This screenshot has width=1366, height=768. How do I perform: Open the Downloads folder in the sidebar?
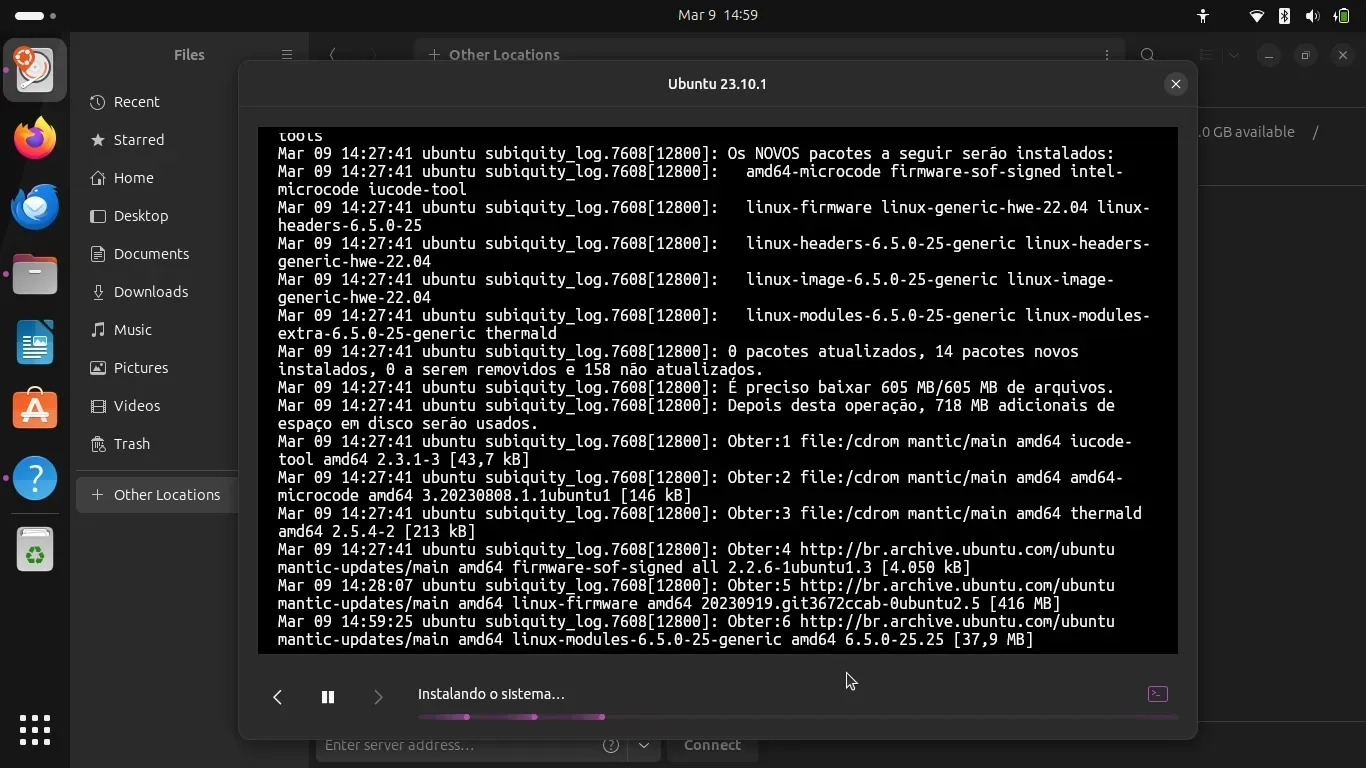[x=150, y=292]
